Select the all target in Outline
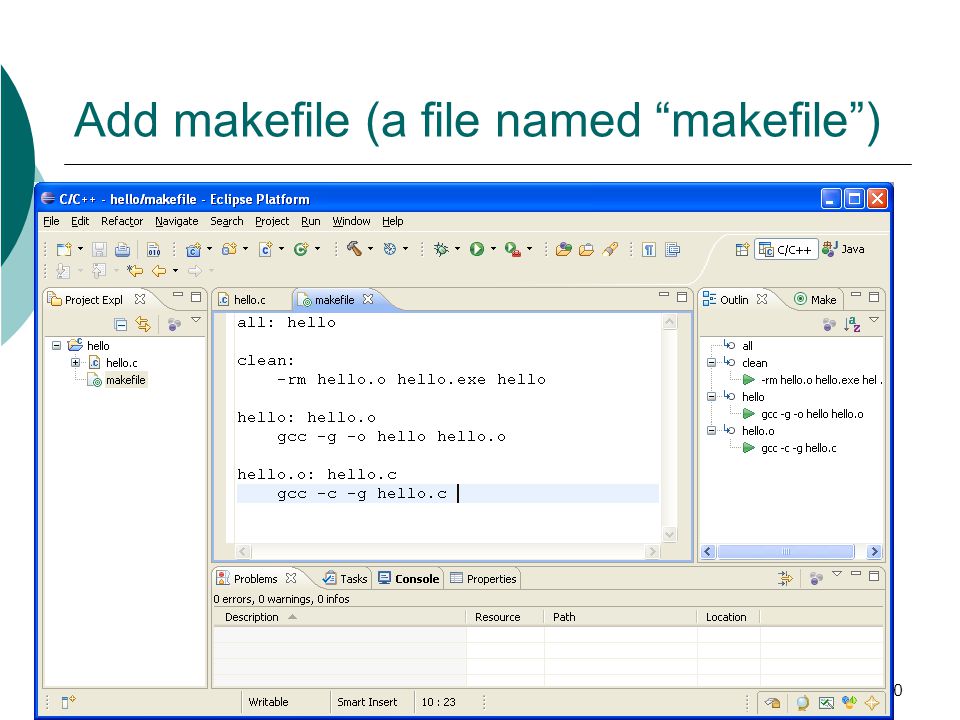 [747, 345]
